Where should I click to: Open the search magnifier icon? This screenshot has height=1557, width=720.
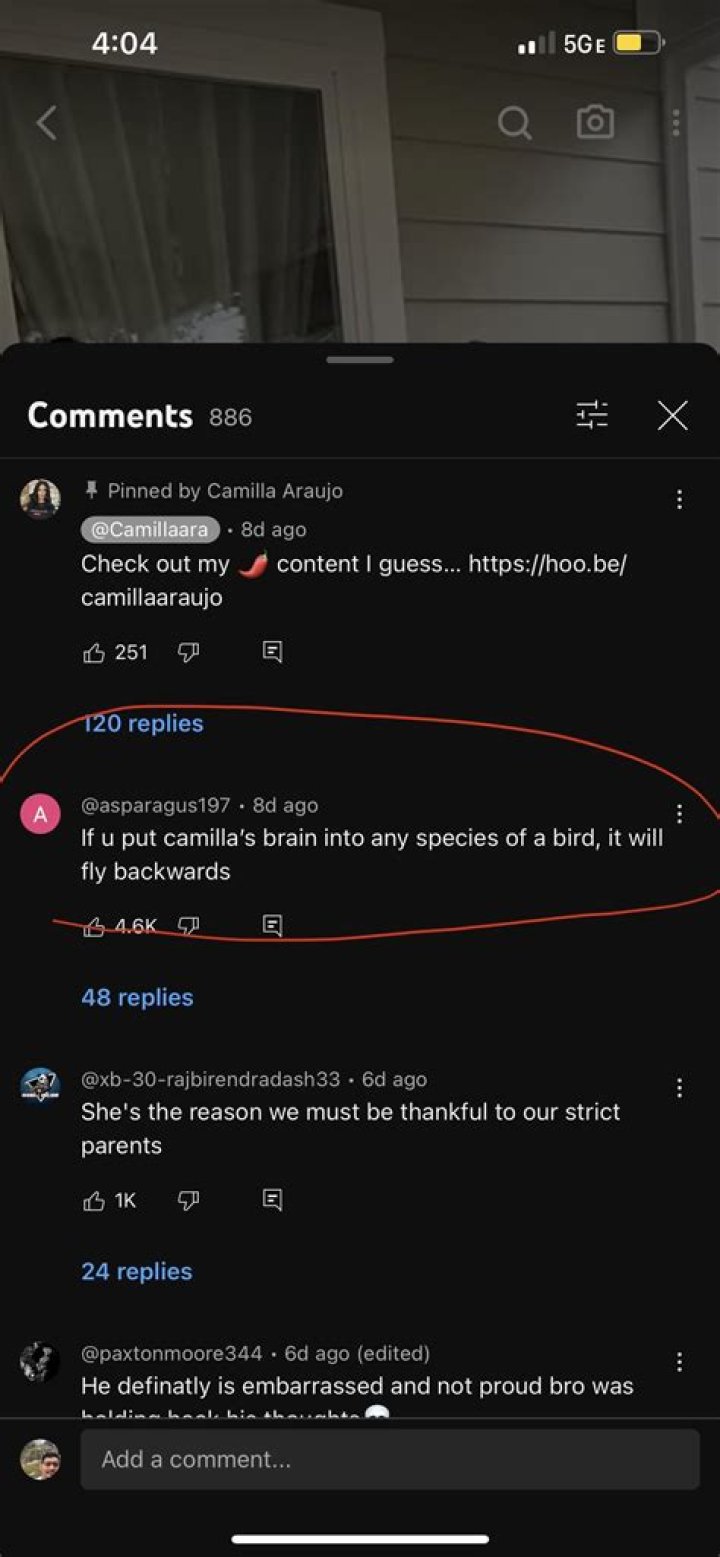(514, 123)
